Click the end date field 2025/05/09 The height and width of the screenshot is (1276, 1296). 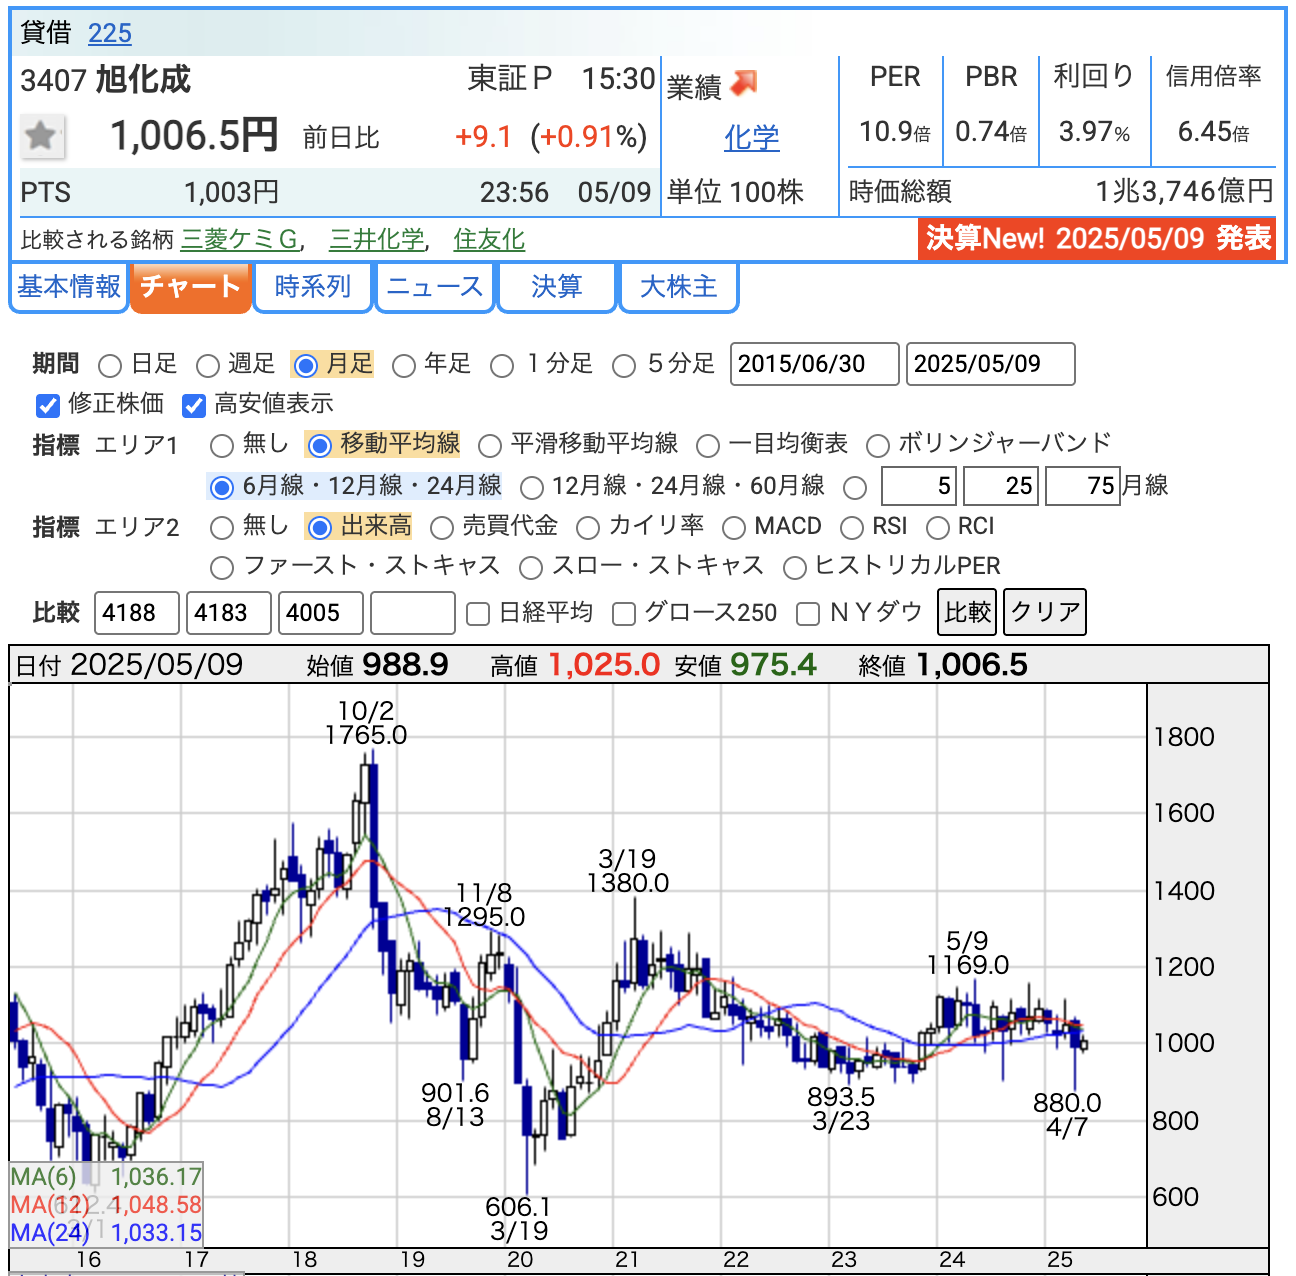click(991, 364)
